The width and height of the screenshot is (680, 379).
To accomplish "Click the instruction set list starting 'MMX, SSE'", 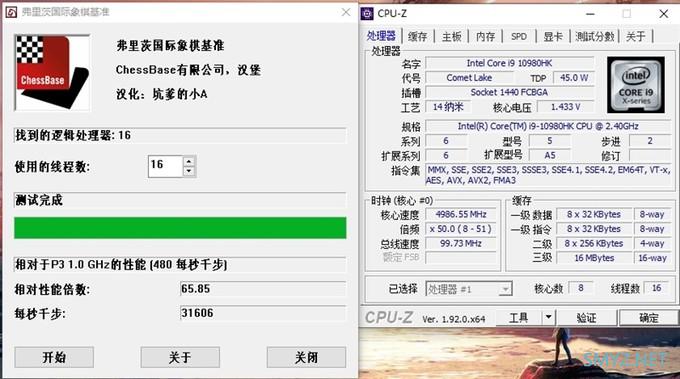I will click(548, 175).
